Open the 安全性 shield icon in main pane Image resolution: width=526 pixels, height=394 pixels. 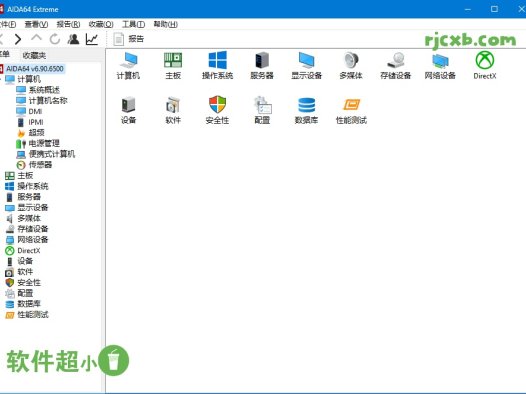217,110
